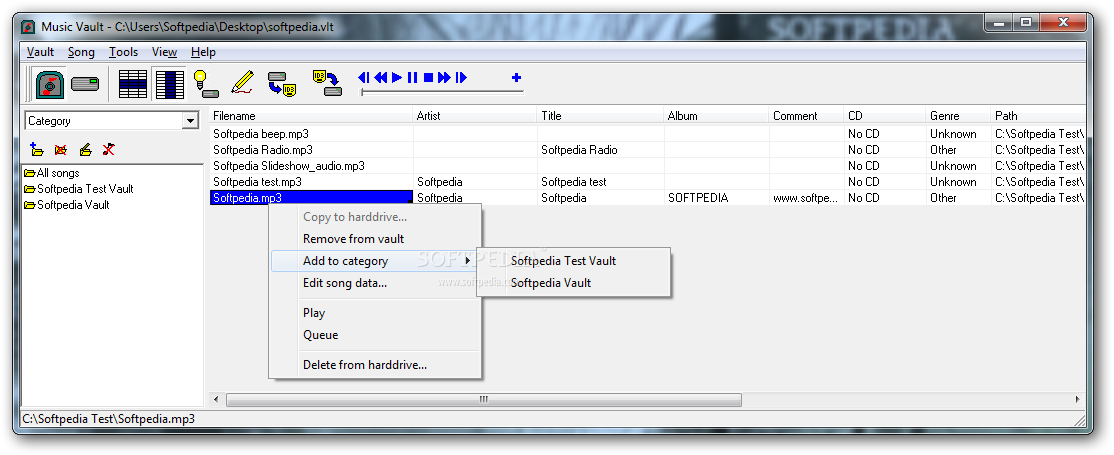The height and width of the screenshot is (455, 1114).
Task: Skip to the previous track
Action: click(x=364, y=77)
